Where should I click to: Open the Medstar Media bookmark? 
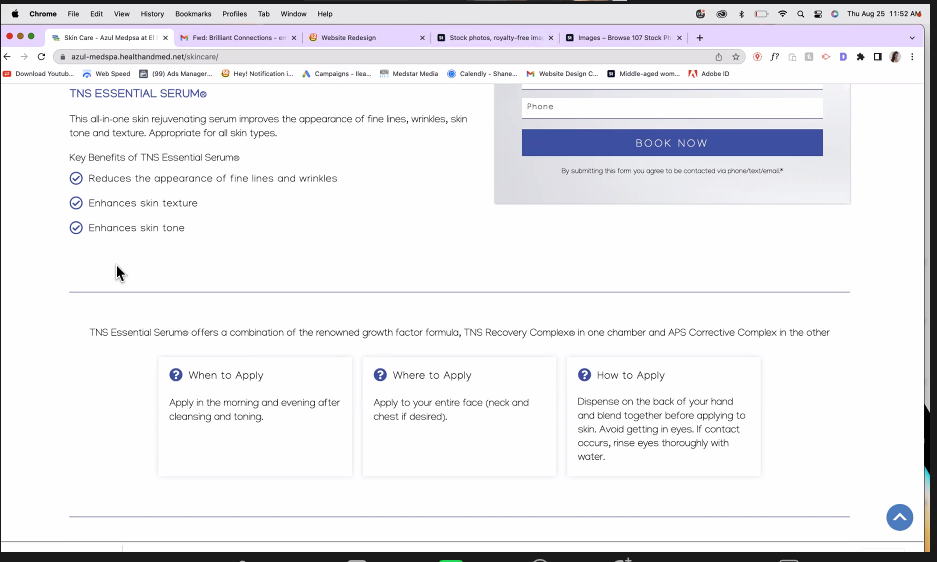pyautogui.click(x=409, y=74)
